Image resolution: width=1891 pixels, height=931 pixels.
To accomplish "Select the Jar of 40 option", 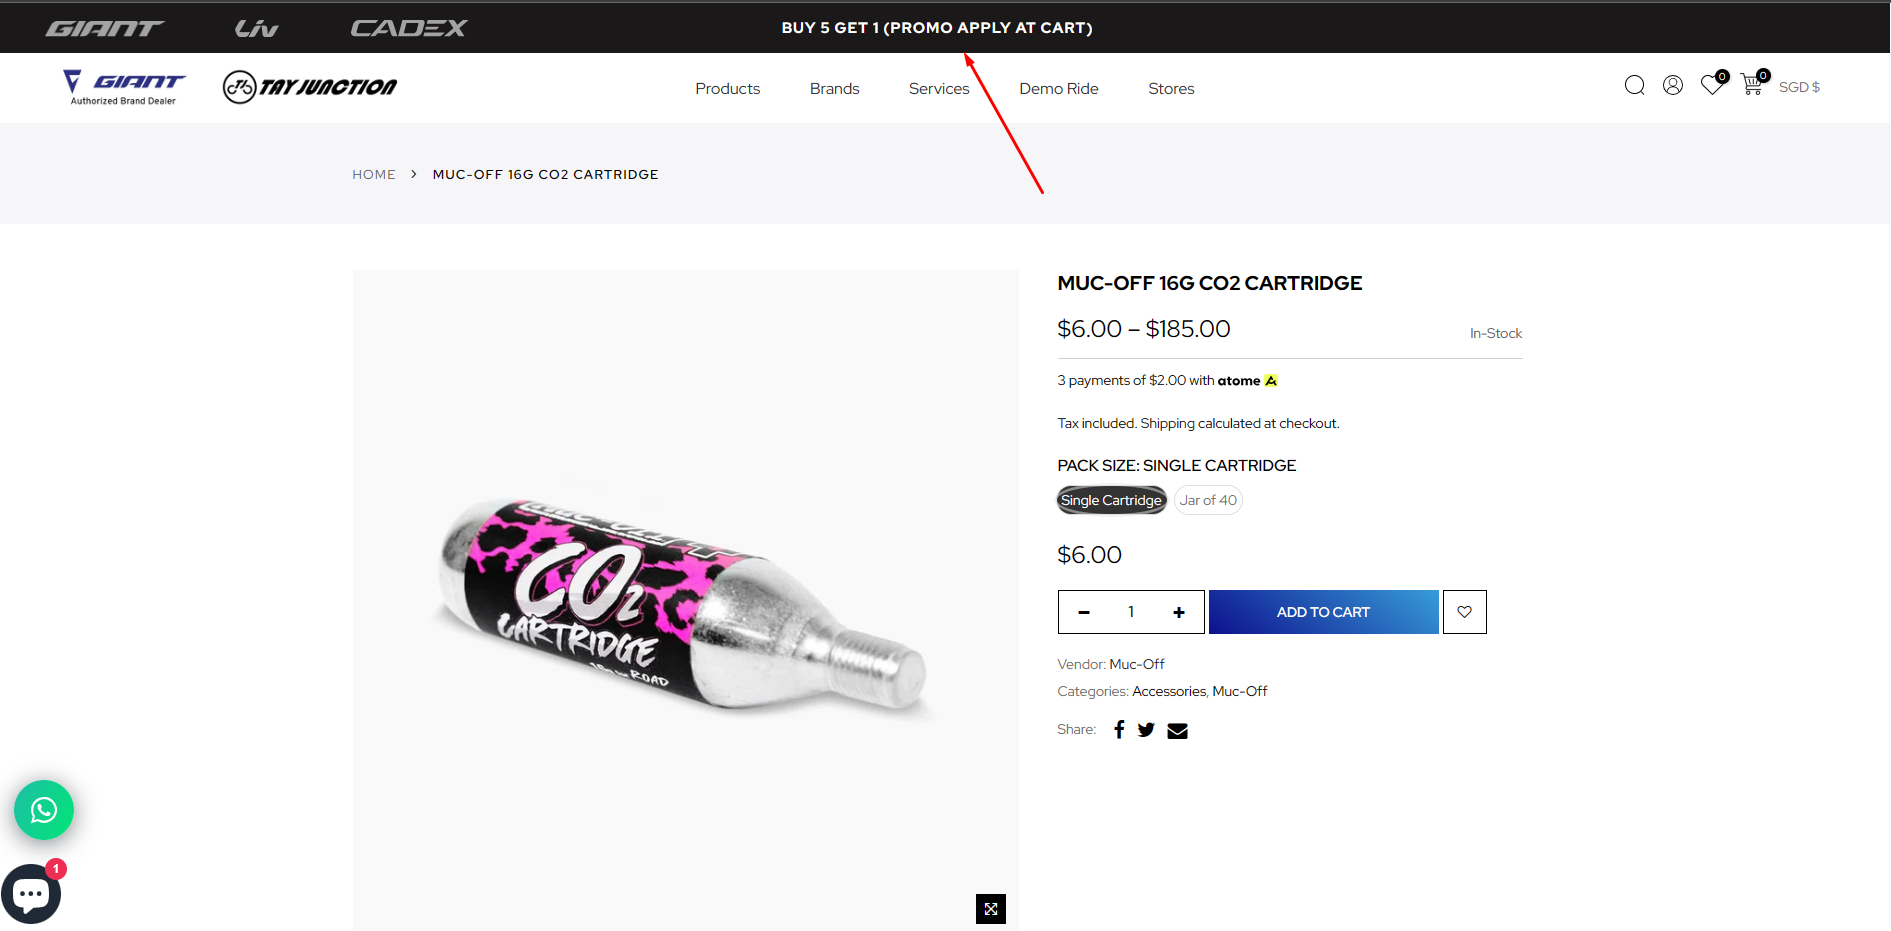I will [x=1208, y=500].
